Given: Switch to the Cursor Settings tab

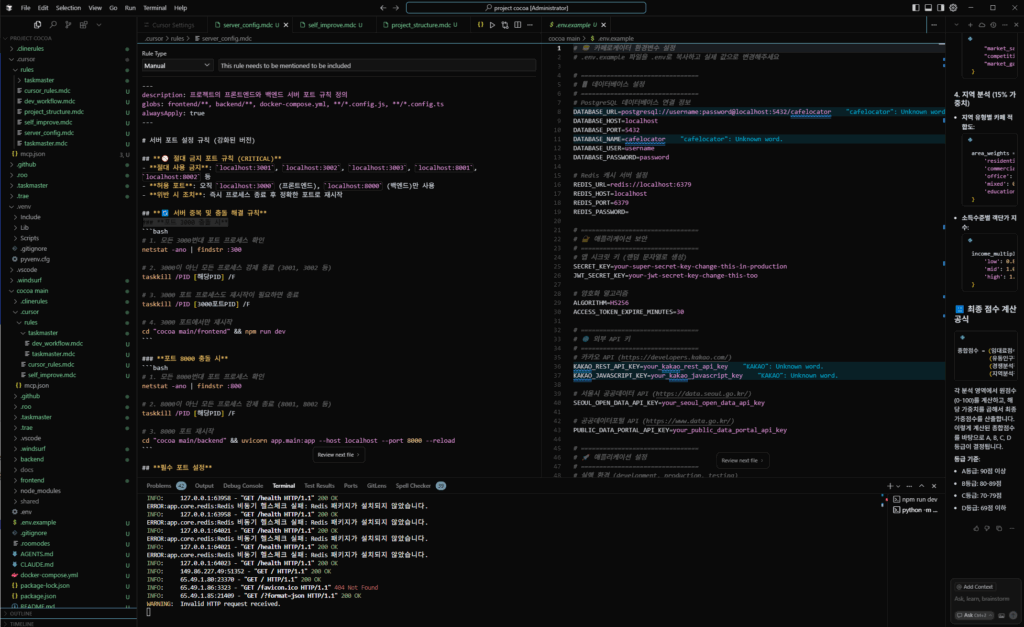Looking at the screenshot, I should [173, 25].
